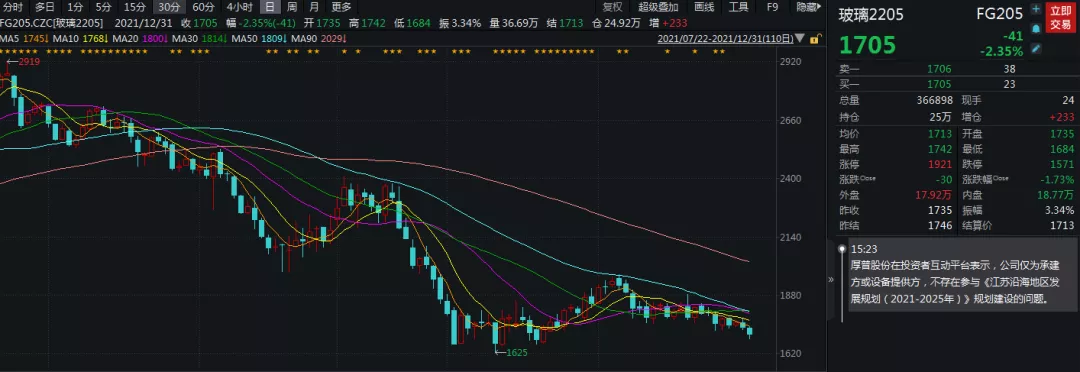Click the 结算价 value 1713
This screenshot has height=372, width=1080.
[x=1062, y=226]
